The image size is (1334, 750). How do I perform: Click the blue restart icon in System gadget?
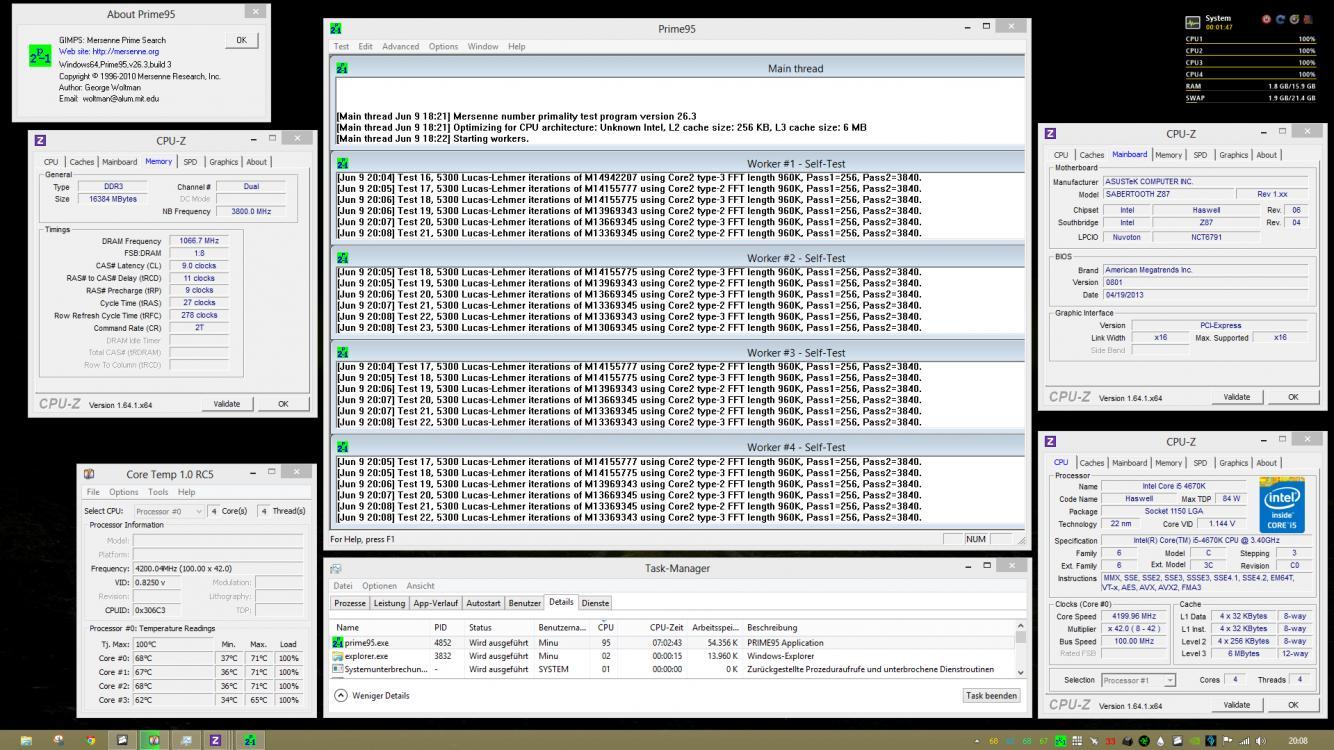coord(1280,19)
